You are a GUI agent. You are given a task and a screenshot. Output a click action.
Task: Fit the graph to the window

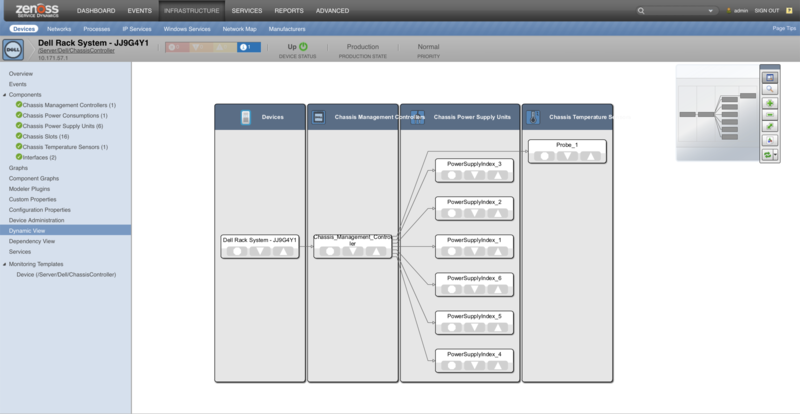[769, 126]
